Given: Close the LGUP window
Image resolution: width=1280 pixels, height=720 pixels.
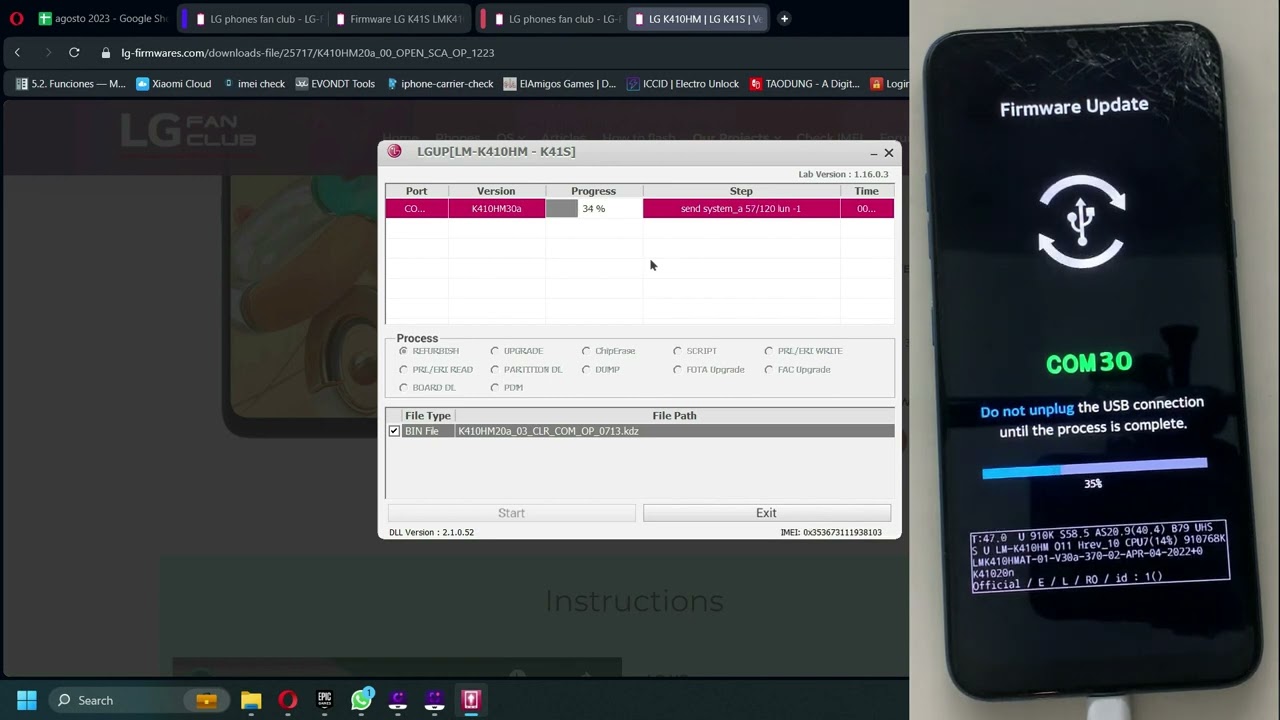Looking at the screenshot, I should pyautogui.click(x=889, y=153).
